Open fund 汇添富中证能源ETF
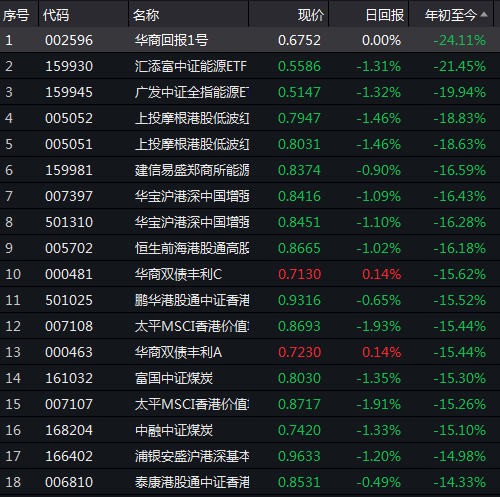 coord(191,66)
